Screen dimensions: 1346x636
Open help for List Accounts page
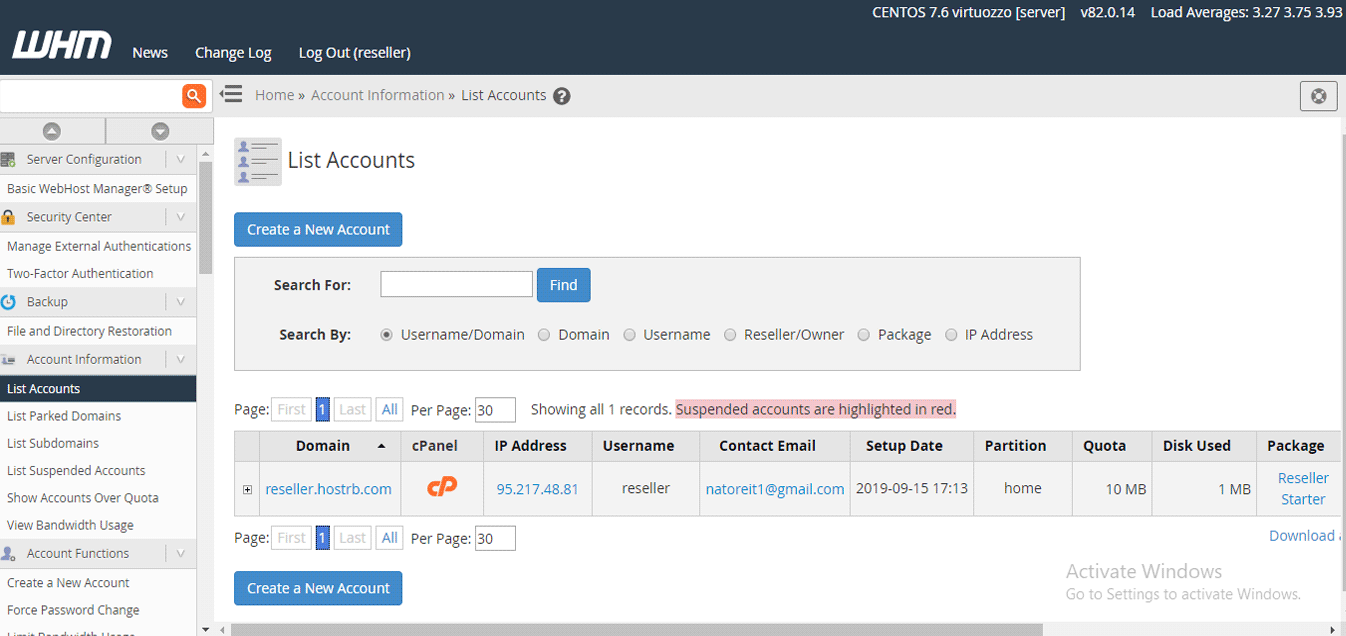pos(562,96)
